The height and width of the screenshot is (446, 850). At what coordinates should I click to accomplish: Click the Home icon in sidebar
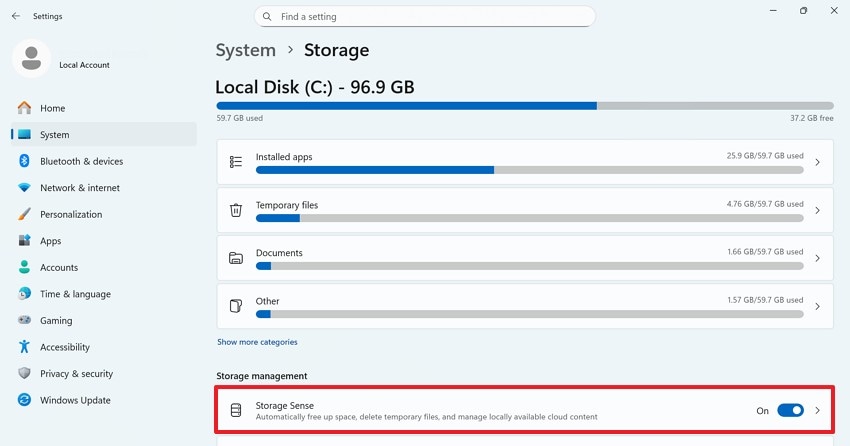(24, 108)
